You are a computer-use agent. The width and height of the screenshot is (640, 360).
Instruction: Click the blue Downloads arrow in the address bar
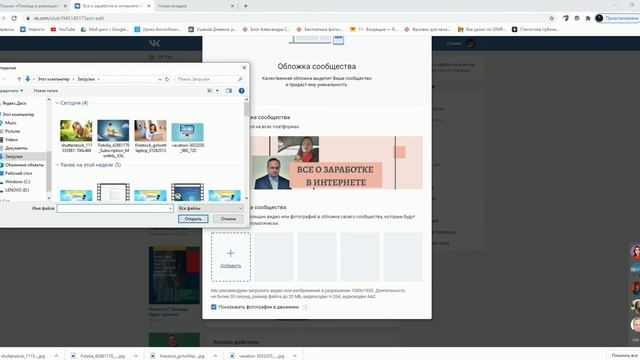pos(28,79)
